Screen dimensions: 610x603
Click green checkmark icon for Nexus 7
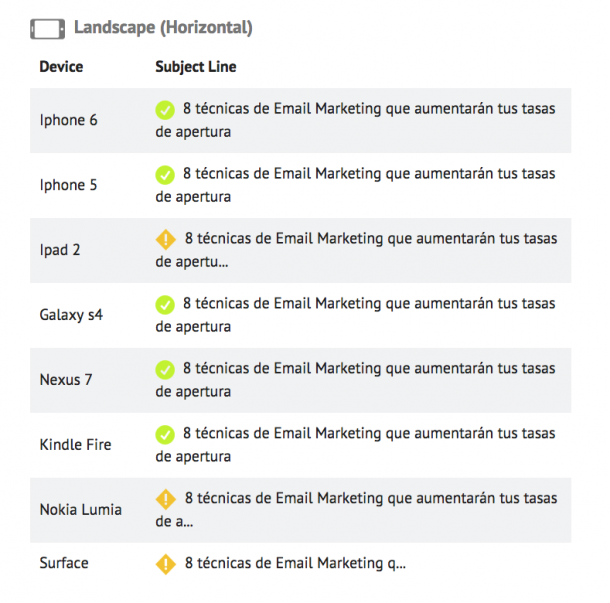pyautogui.click(x=165, y=369)
